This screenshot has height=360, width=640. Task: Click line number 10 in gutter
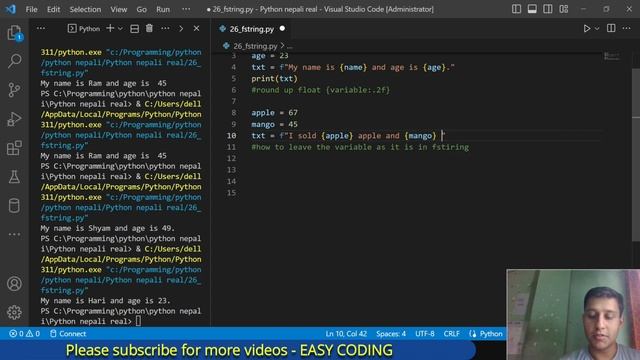pyautogui.click(x=231, y=136)
